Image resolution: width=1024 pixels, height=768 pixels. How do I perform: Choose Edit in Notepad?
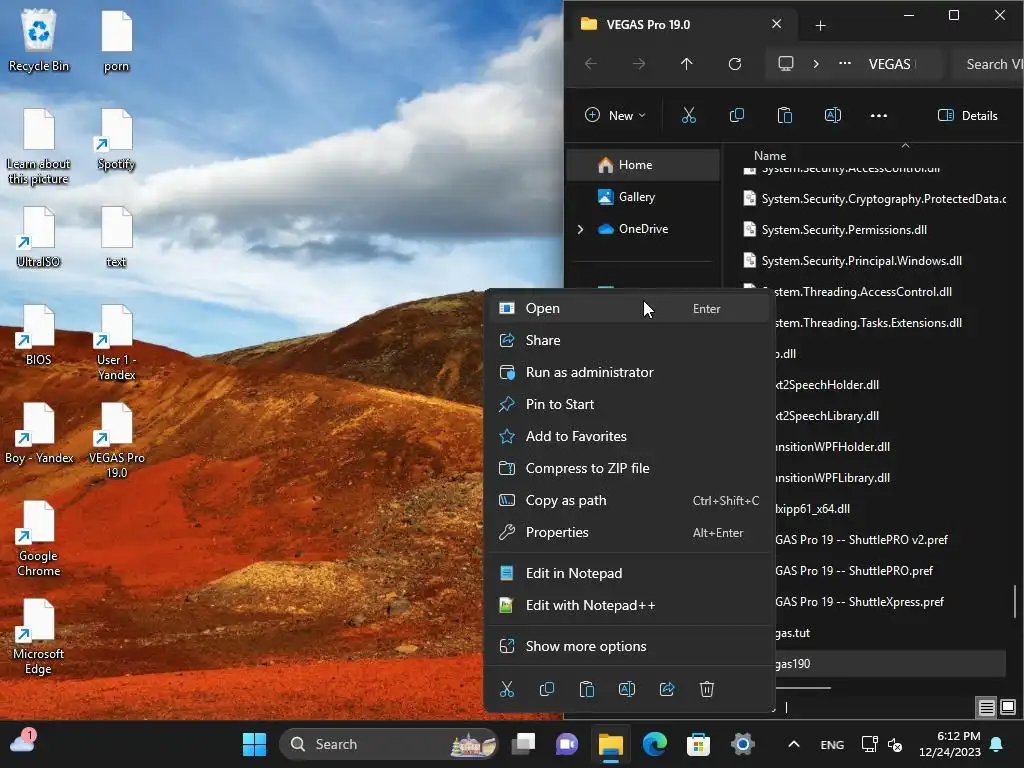630,573
